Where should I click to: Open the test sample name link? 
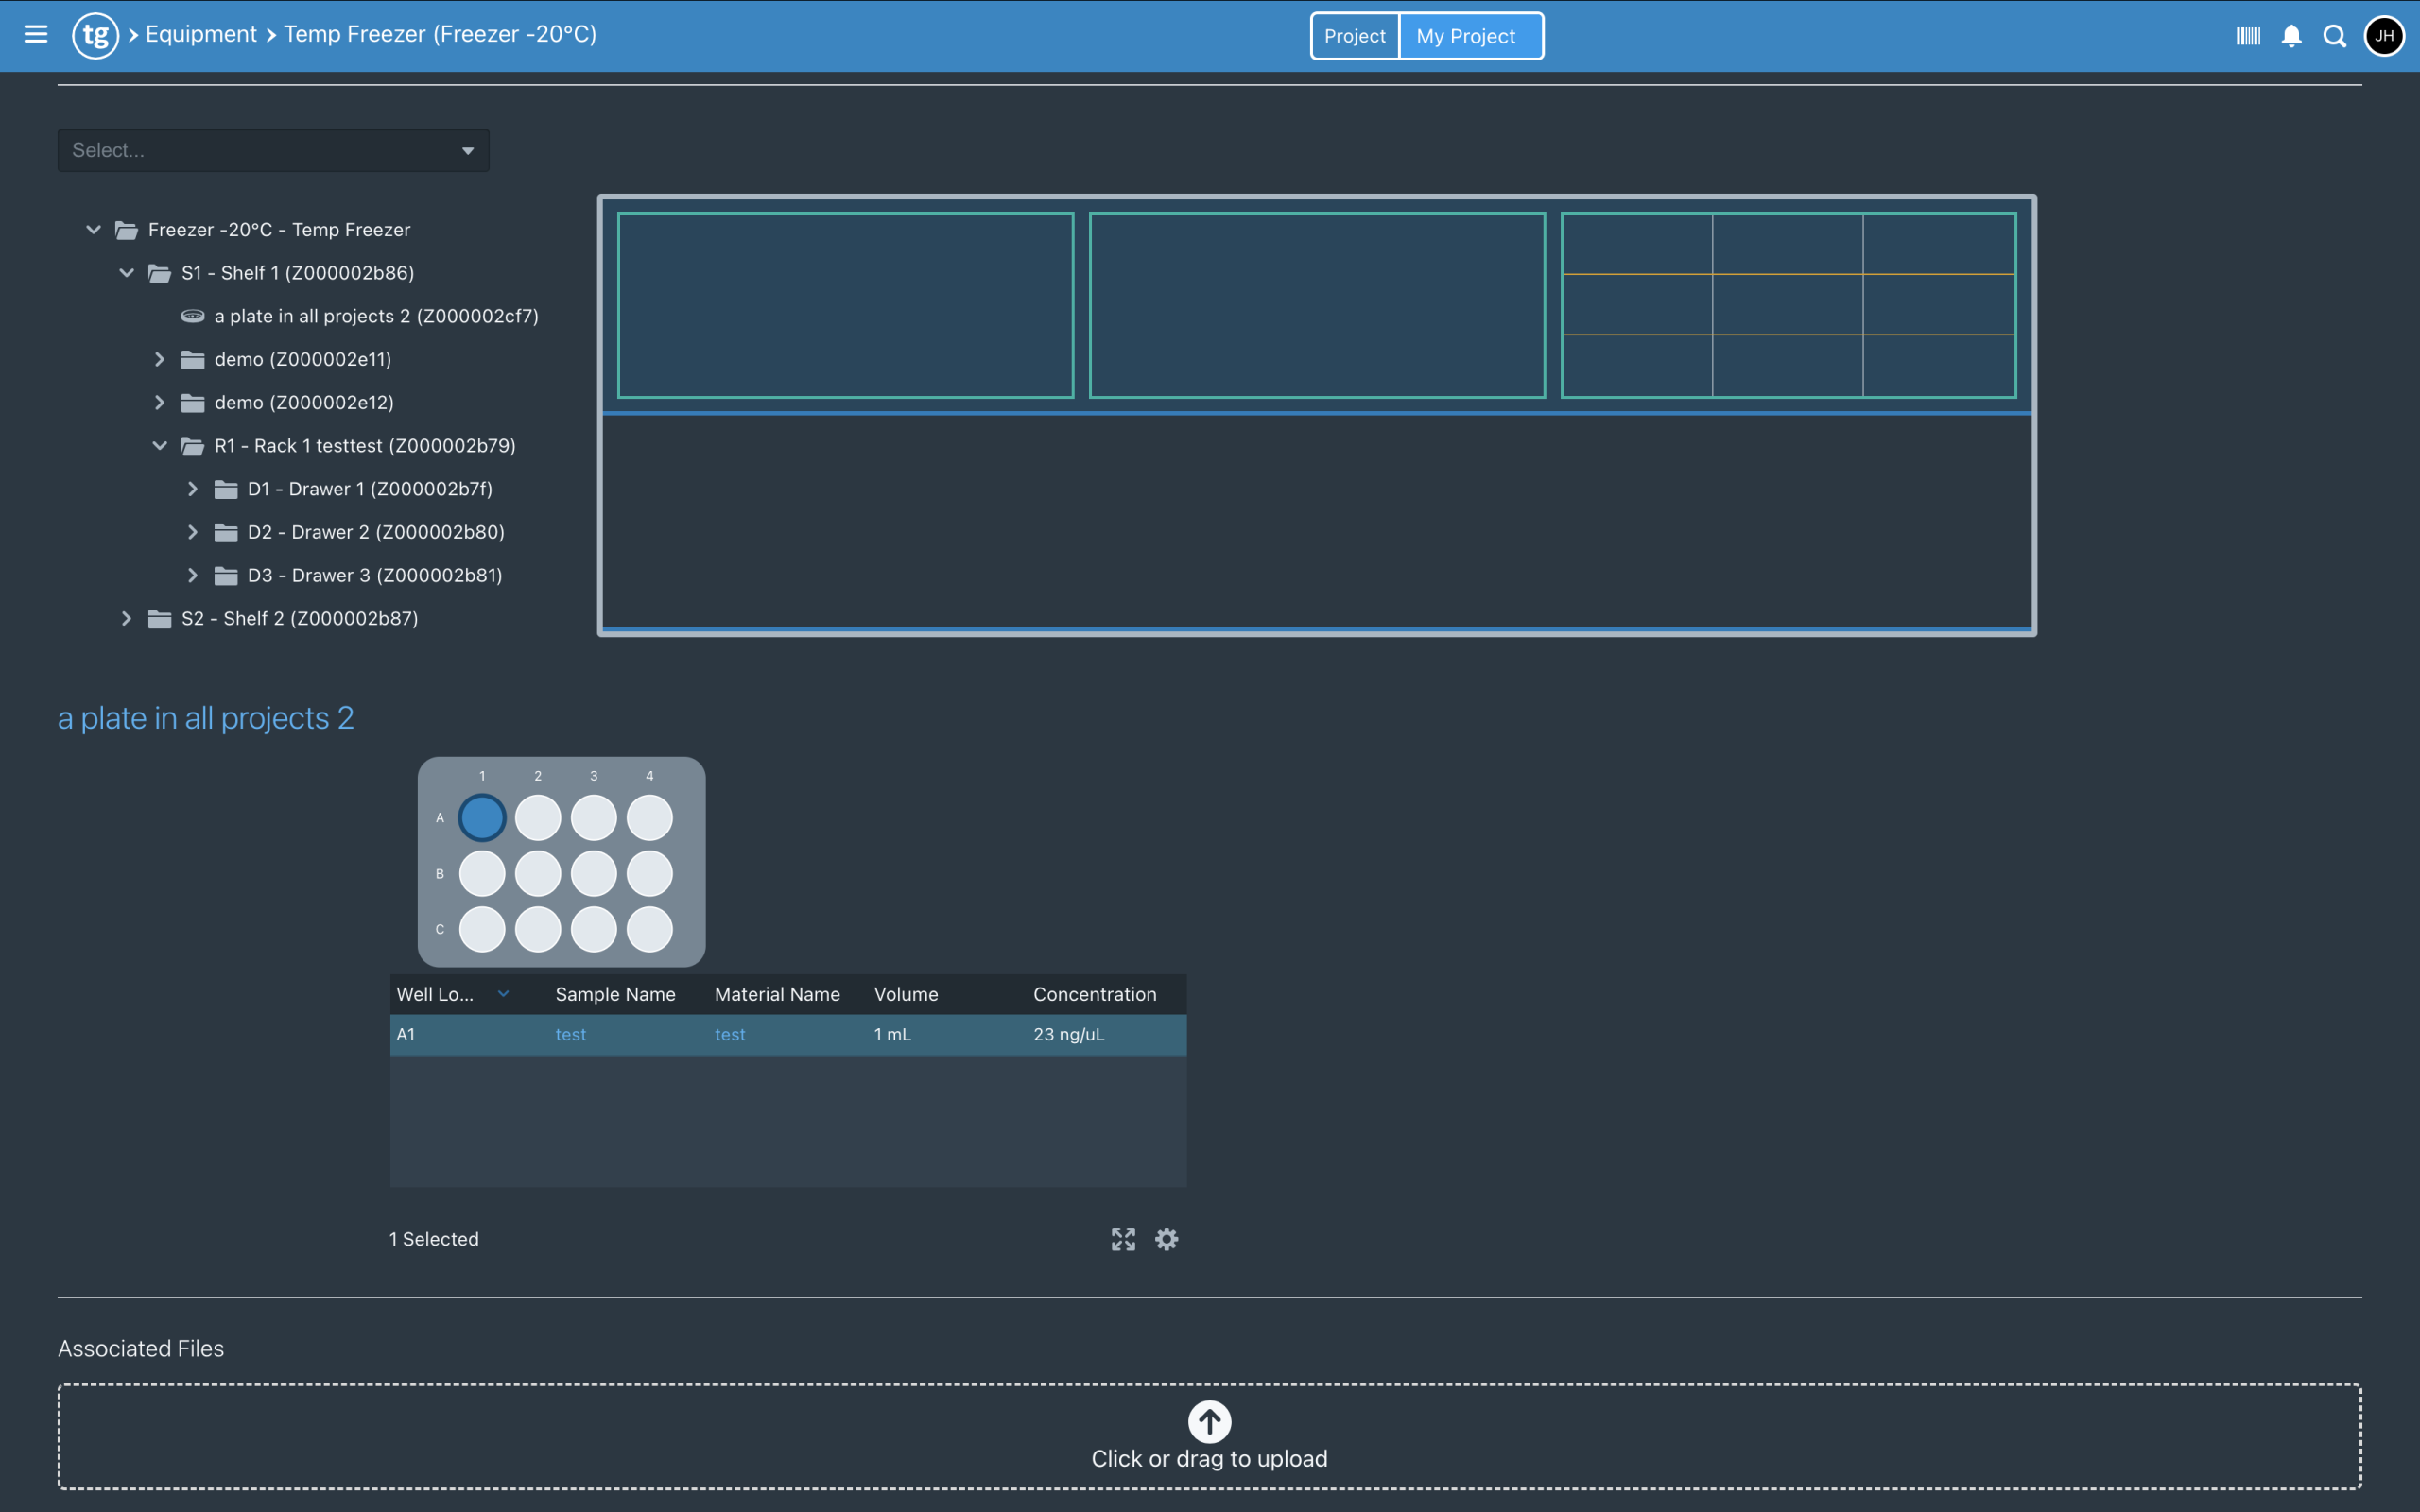click(570, 1034)
